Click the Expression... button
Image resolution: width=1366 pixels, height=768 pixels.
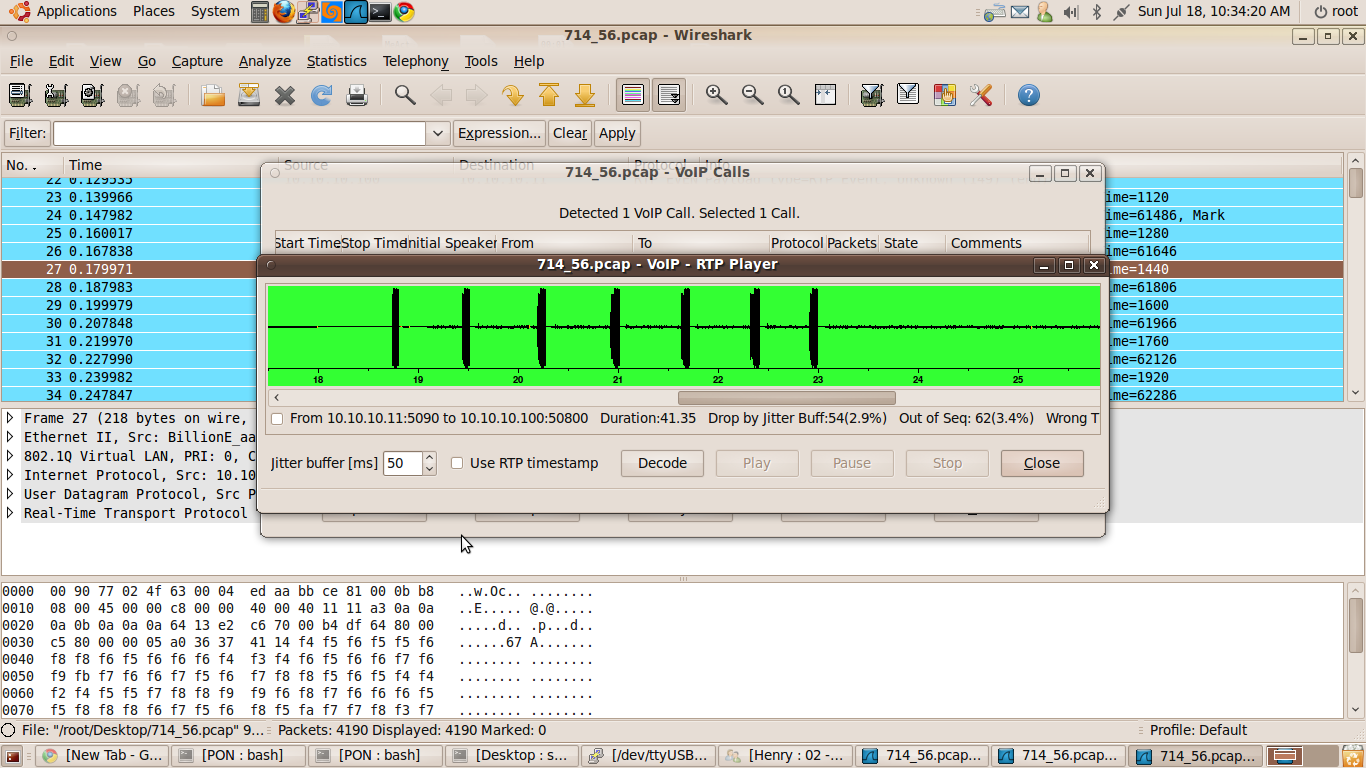coord(499,133)
